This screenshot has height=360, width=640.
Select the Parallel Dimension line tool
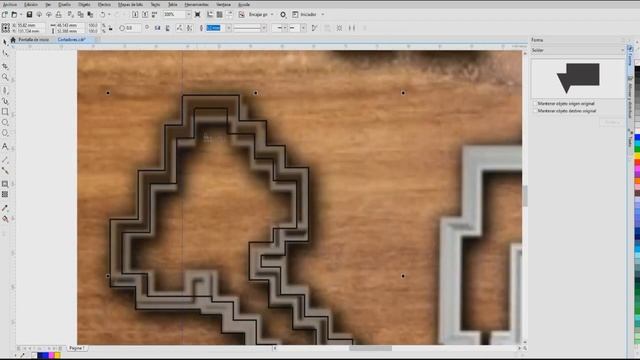(5, 160)
